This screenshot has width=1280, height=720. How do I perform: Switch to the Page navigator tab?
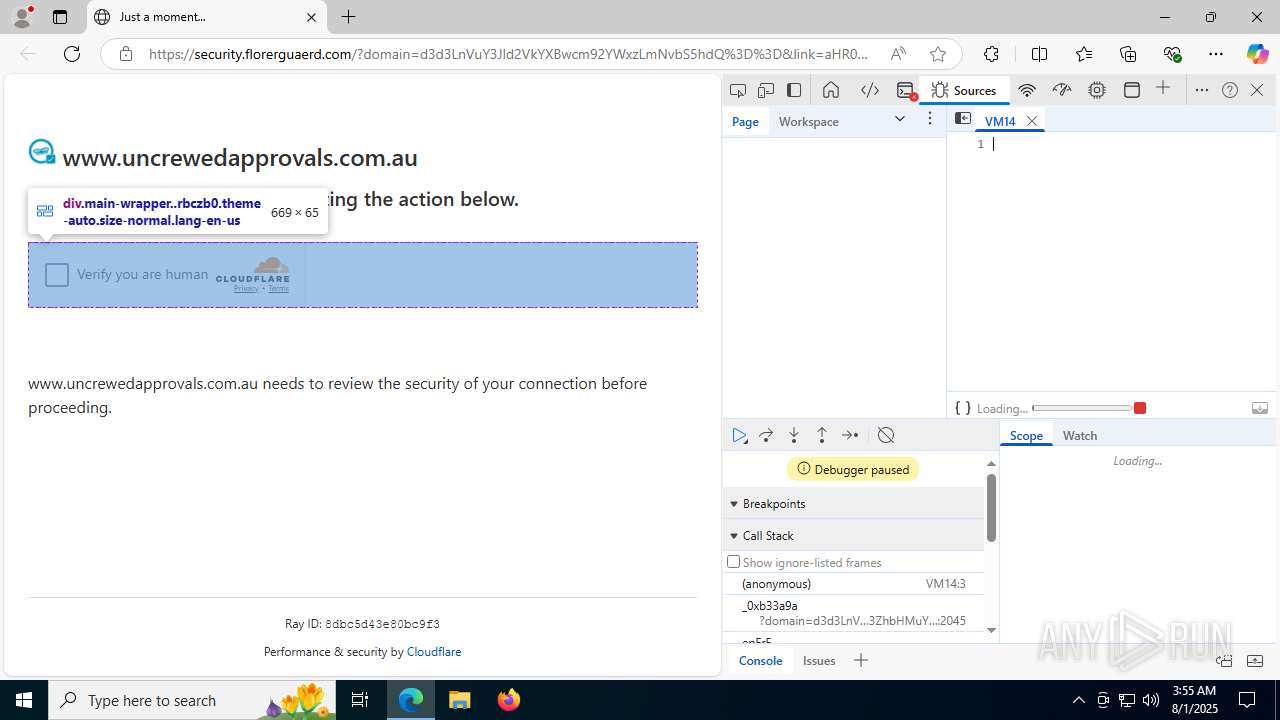click(745, 121)
